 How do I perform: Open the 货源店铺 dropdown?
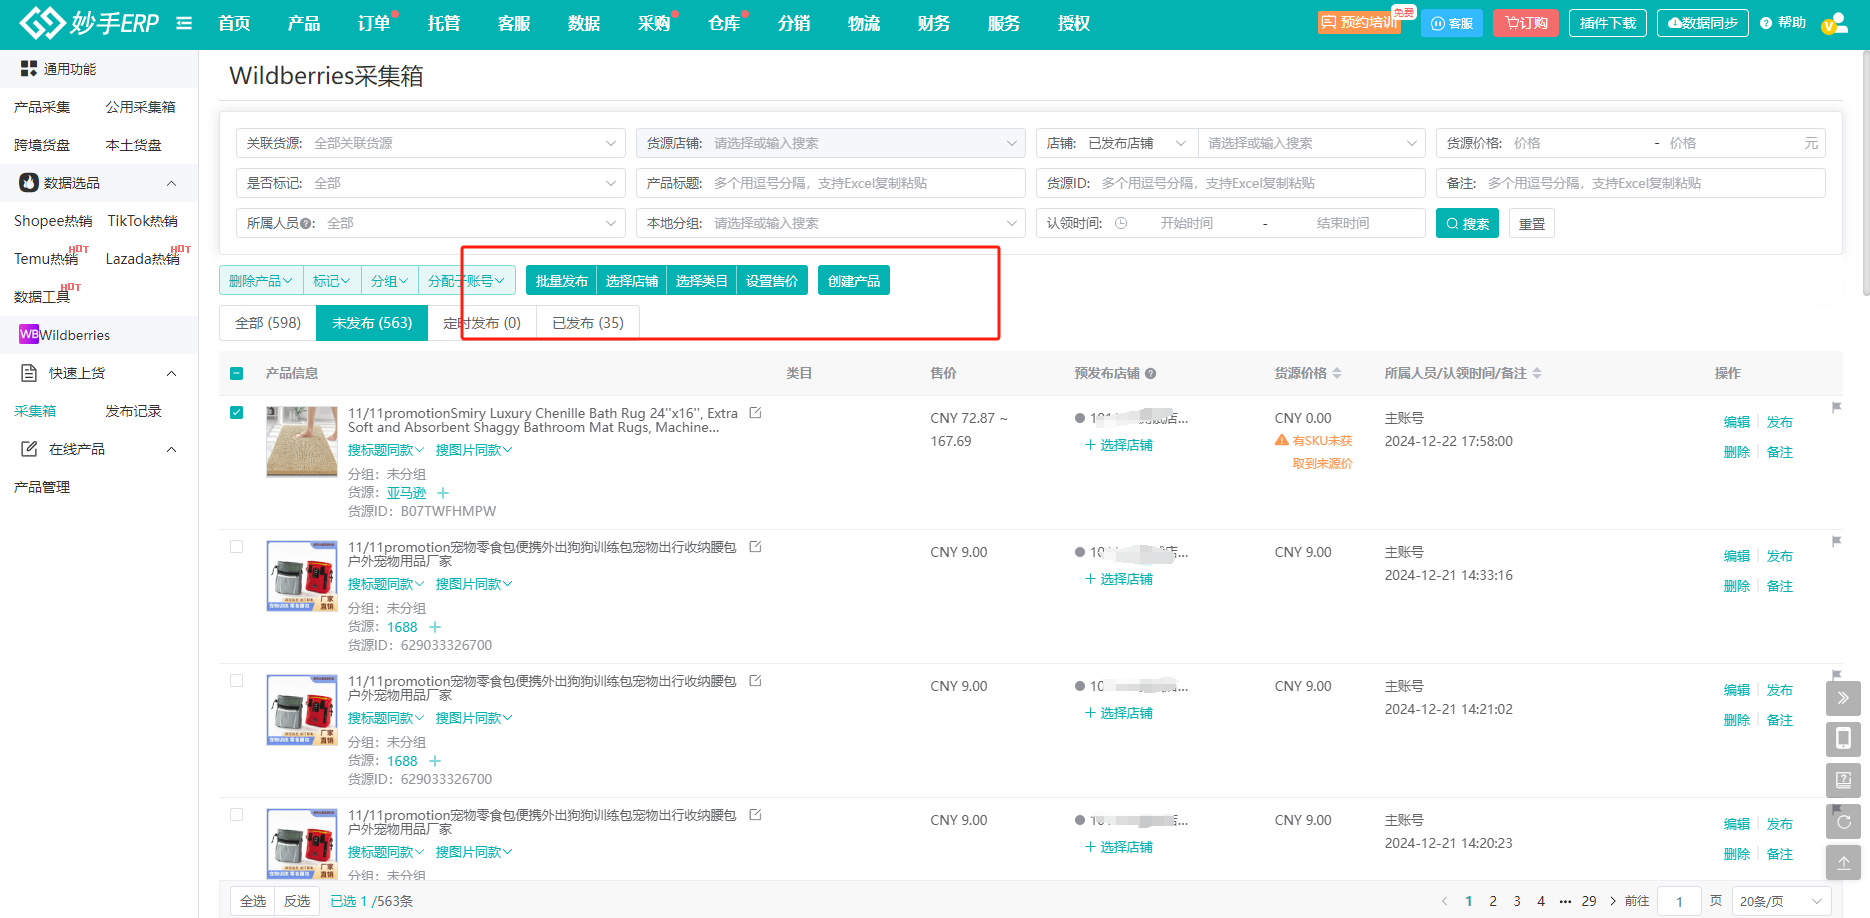pos(831,143)
